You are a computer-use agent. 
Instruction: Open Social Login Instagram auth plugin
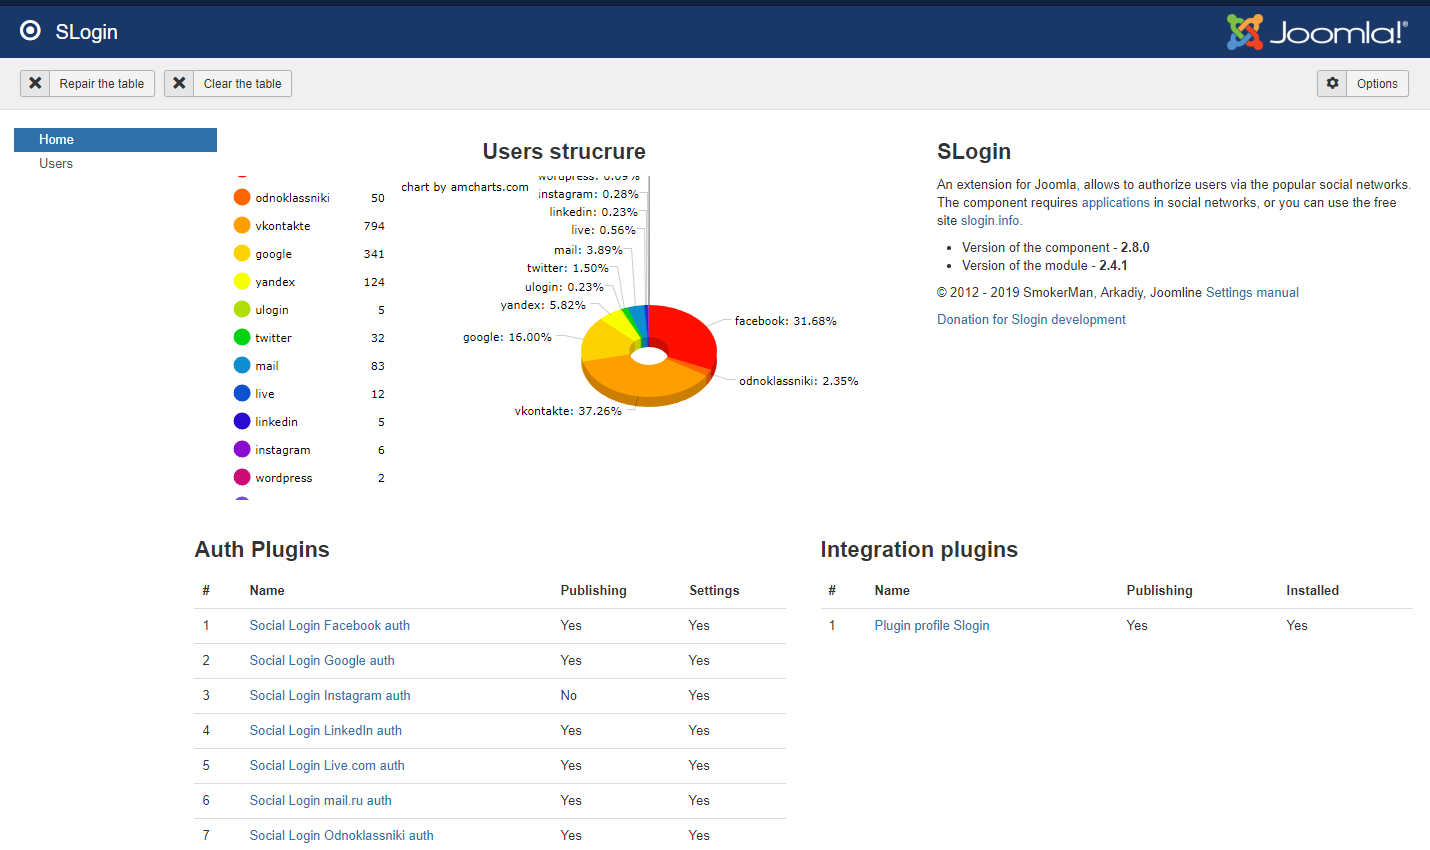pyautogui.click(x=329, y=695)
